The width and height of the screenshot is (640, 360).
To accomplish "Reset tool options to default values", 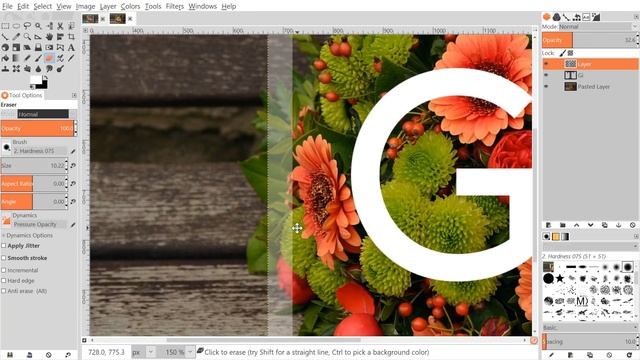I will point(68,355).
